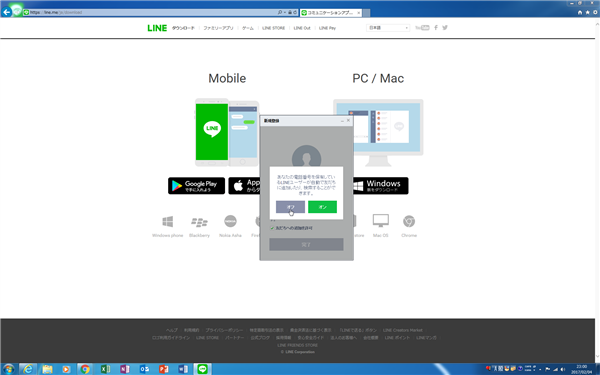600x375 pixels.
Task: Open the browser home icon
Action: pos(580,12)
